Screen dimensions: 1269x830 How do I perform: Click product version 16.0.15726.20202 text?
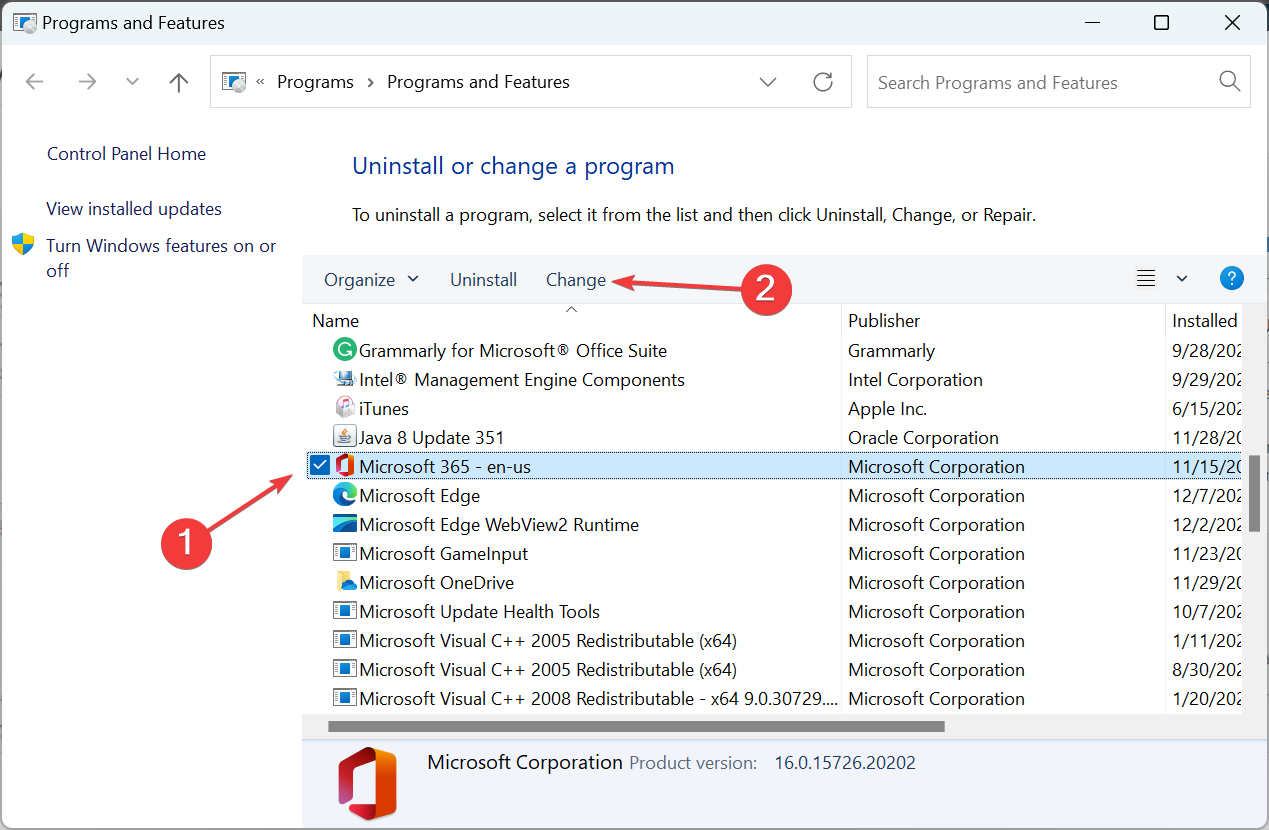[x=845, y=763]
